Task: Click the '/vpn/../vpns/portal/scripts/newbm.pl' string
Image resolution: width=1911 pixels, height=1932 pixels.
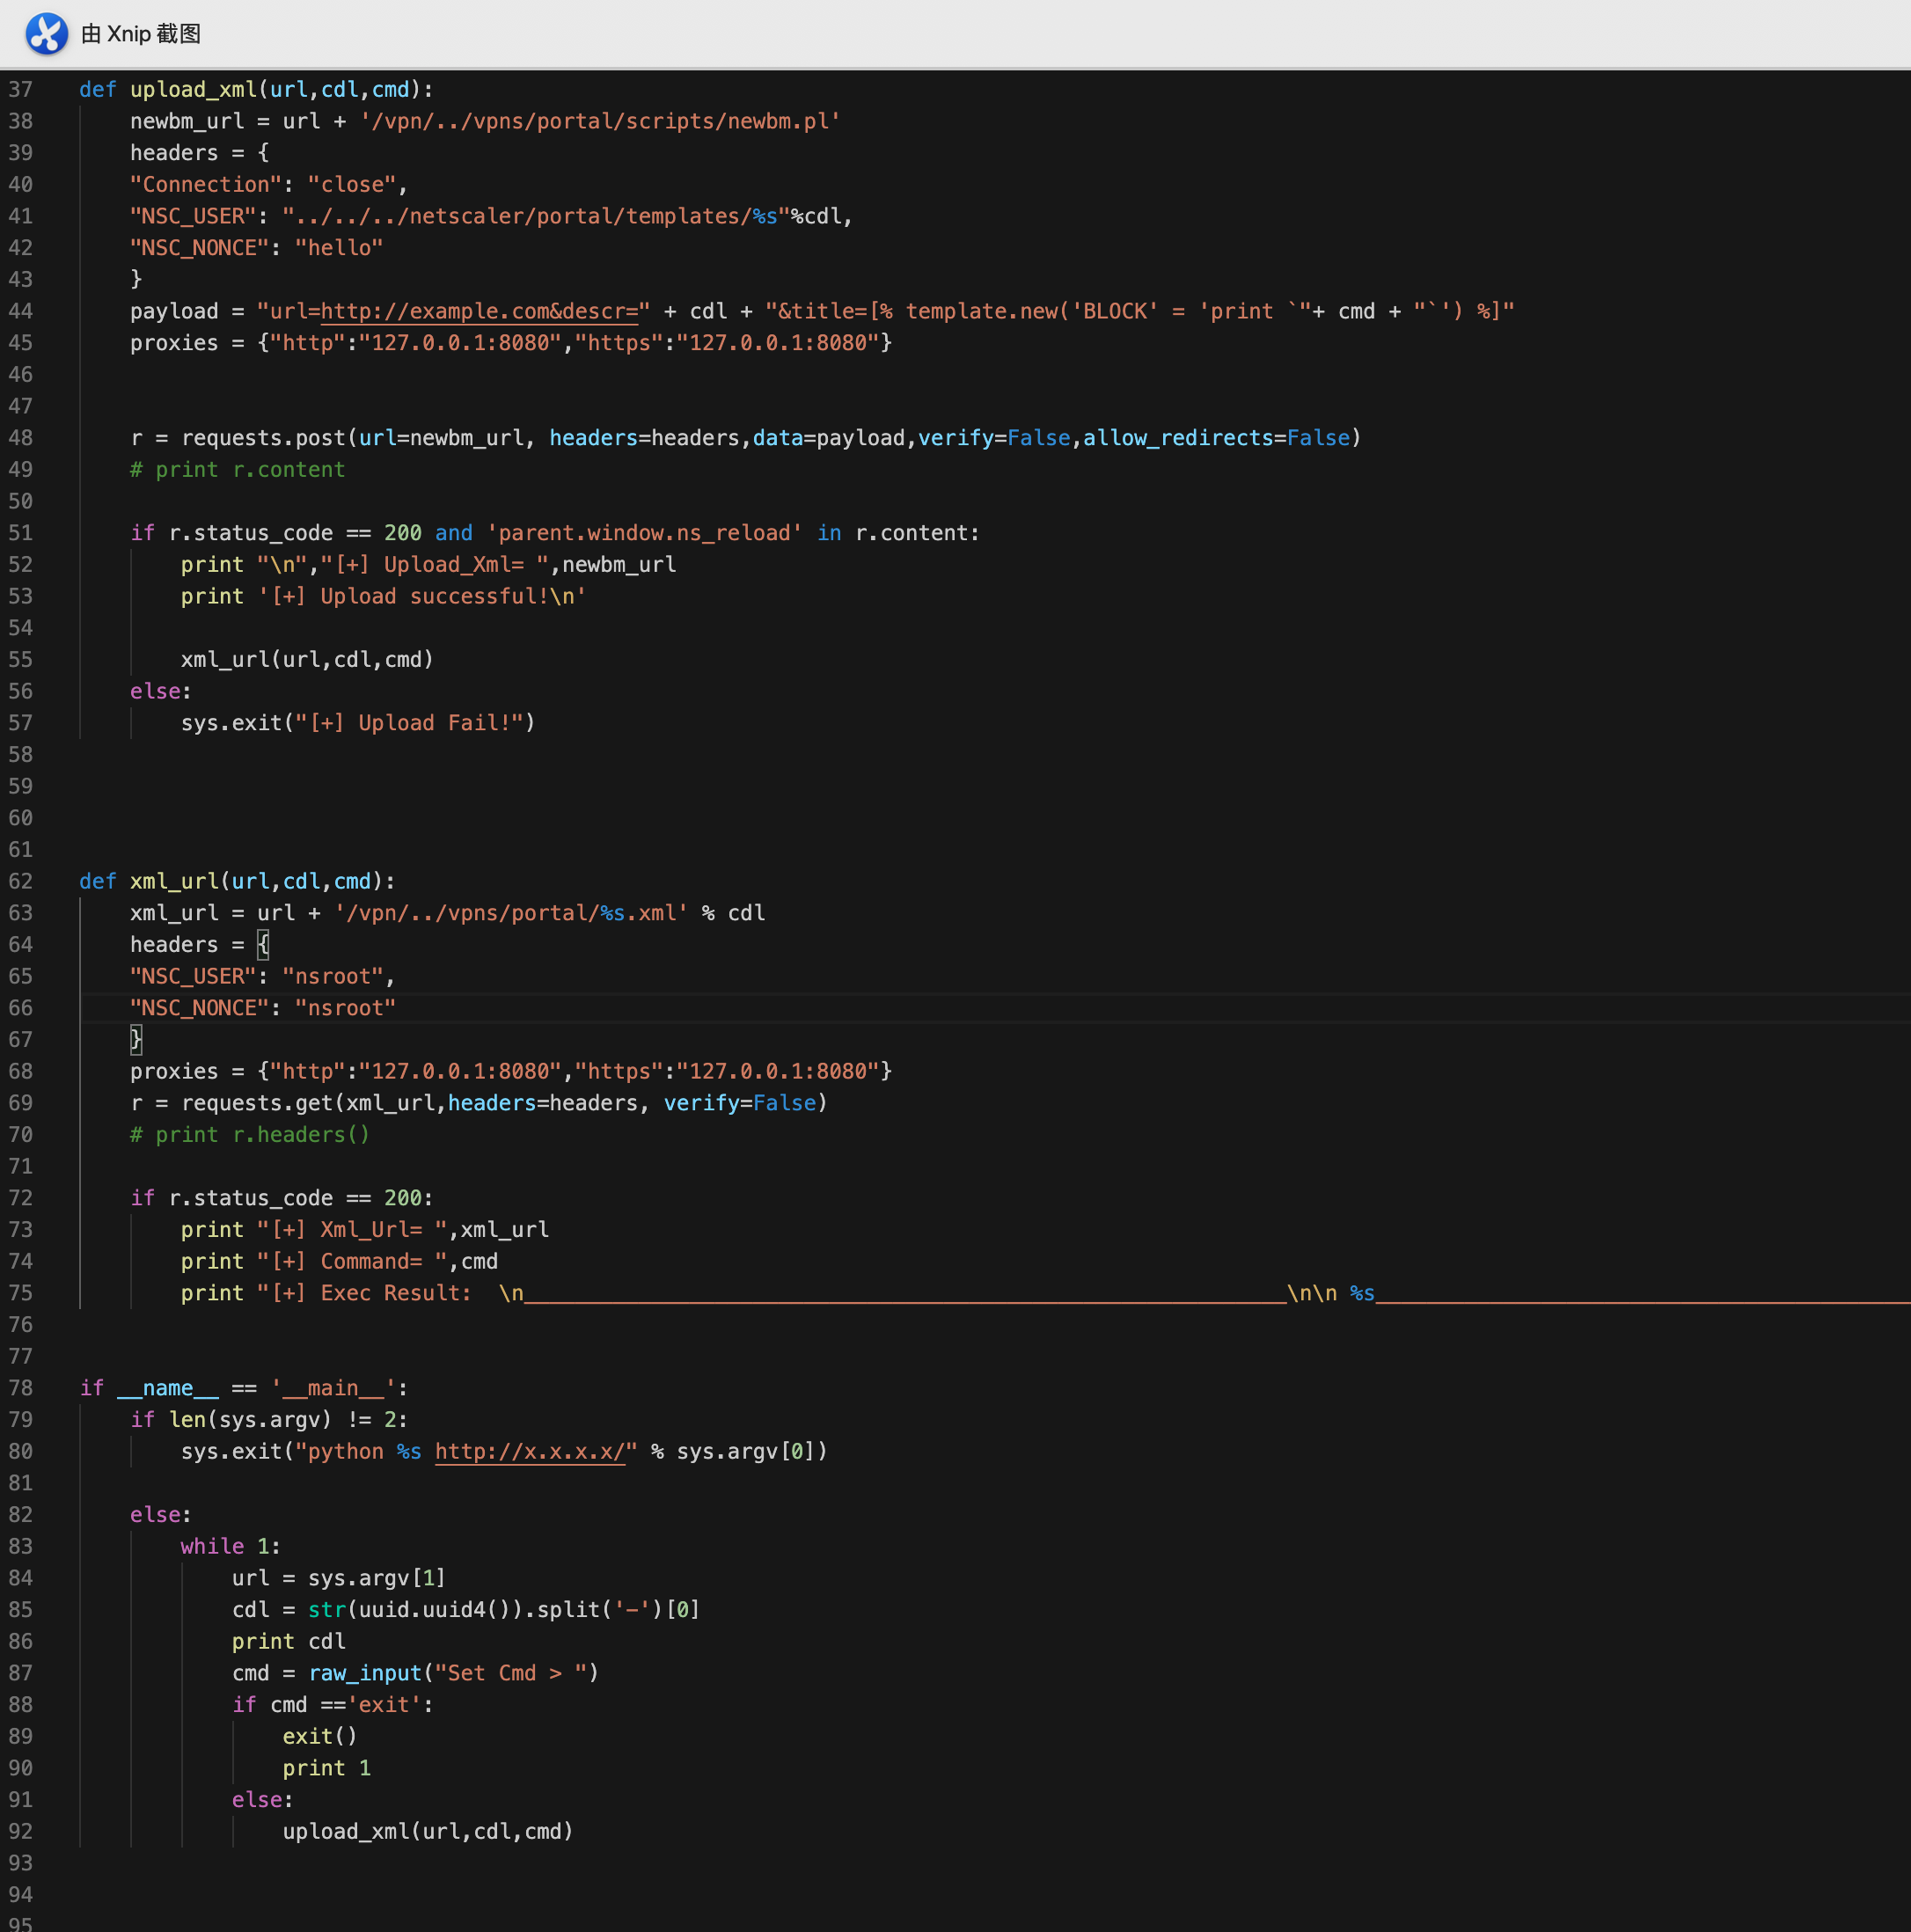Action: click(x=600, y=121)
